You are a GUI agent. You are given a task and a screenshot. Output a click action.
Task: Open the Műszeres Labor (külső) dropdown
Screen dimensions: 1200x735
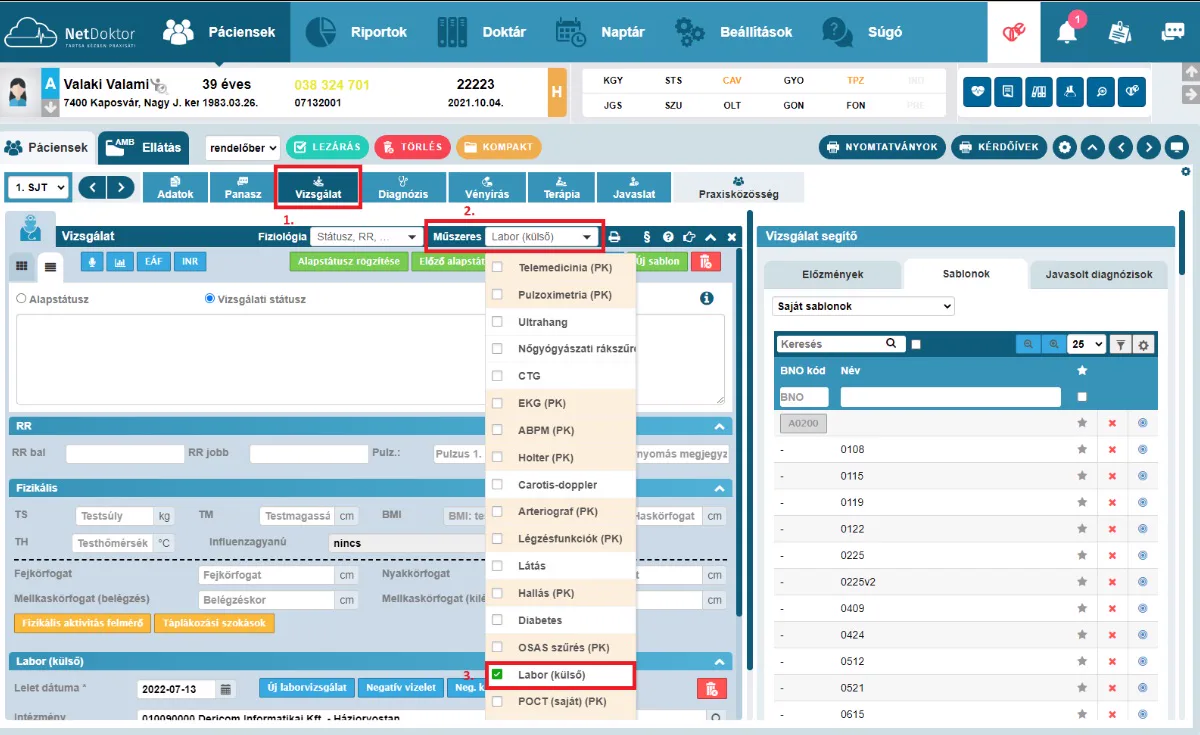pos(542,237)
